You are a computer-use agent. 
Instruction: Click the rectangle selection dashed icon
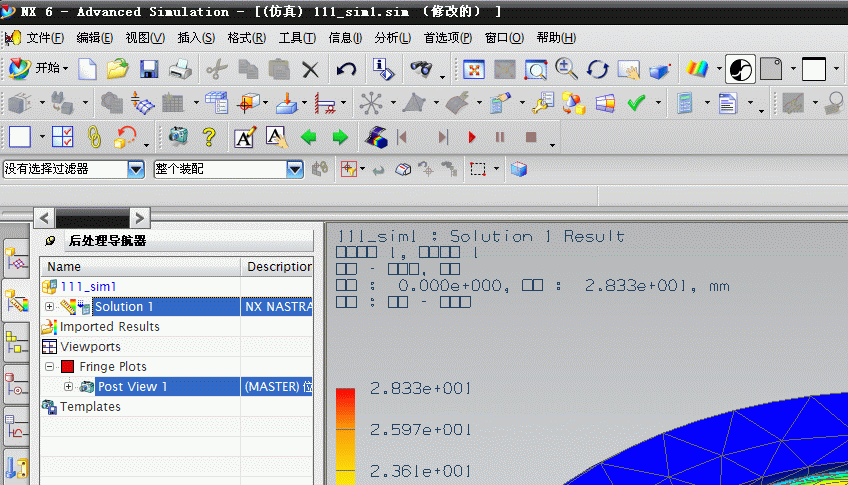pyautogui.click(x=478, y=169)
